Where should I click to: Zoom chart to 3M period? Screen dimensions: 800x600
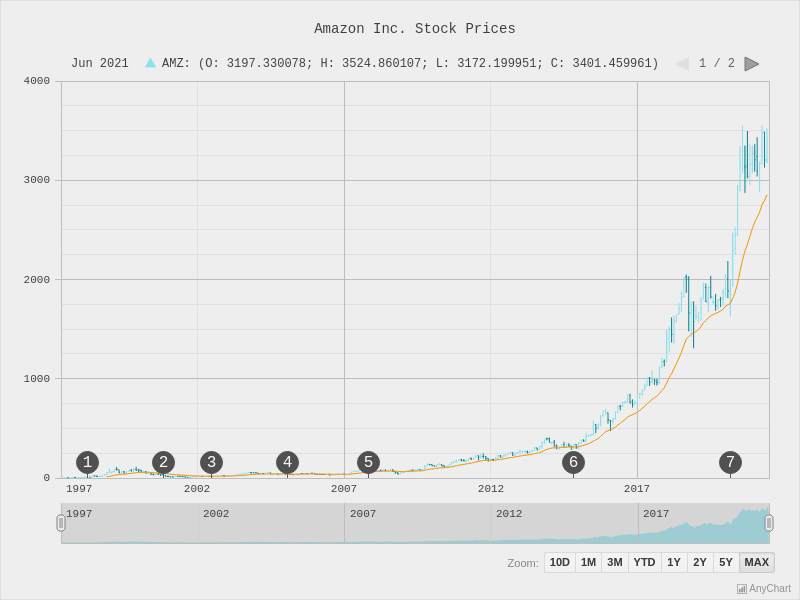click(615, 562)
